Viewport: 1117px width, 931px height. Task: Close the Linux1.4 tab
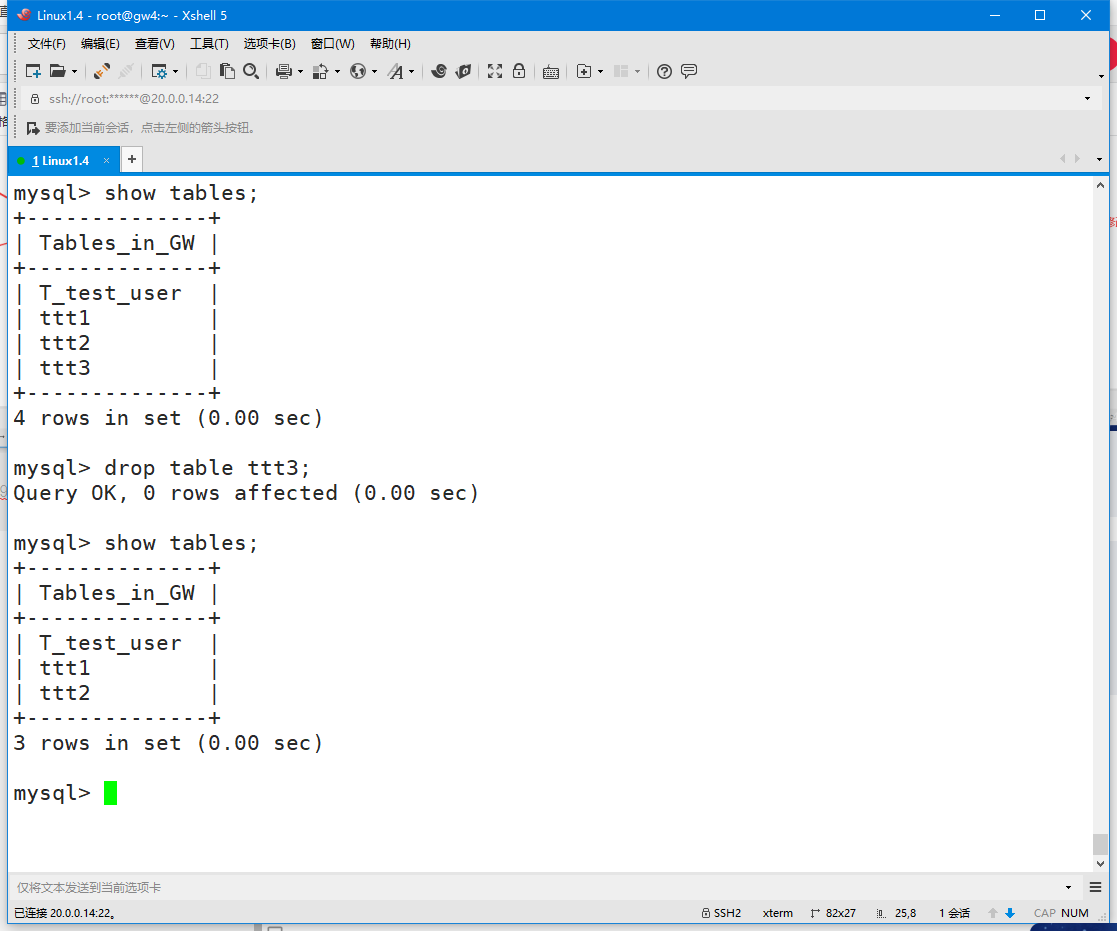tap(106, 161)
